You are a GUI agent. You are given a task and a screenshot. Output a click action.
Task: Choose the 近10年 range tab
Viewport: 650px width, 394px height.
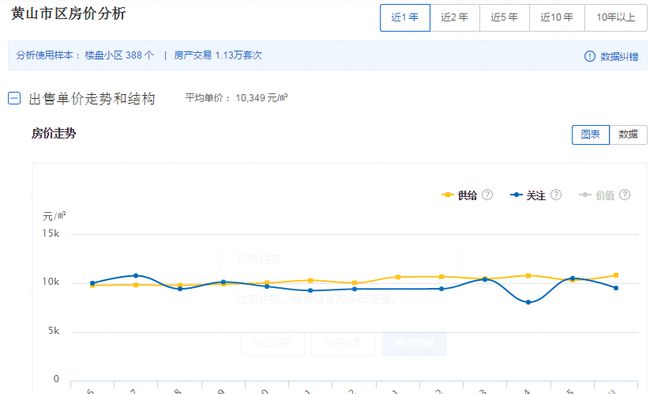tap(557, 17)
